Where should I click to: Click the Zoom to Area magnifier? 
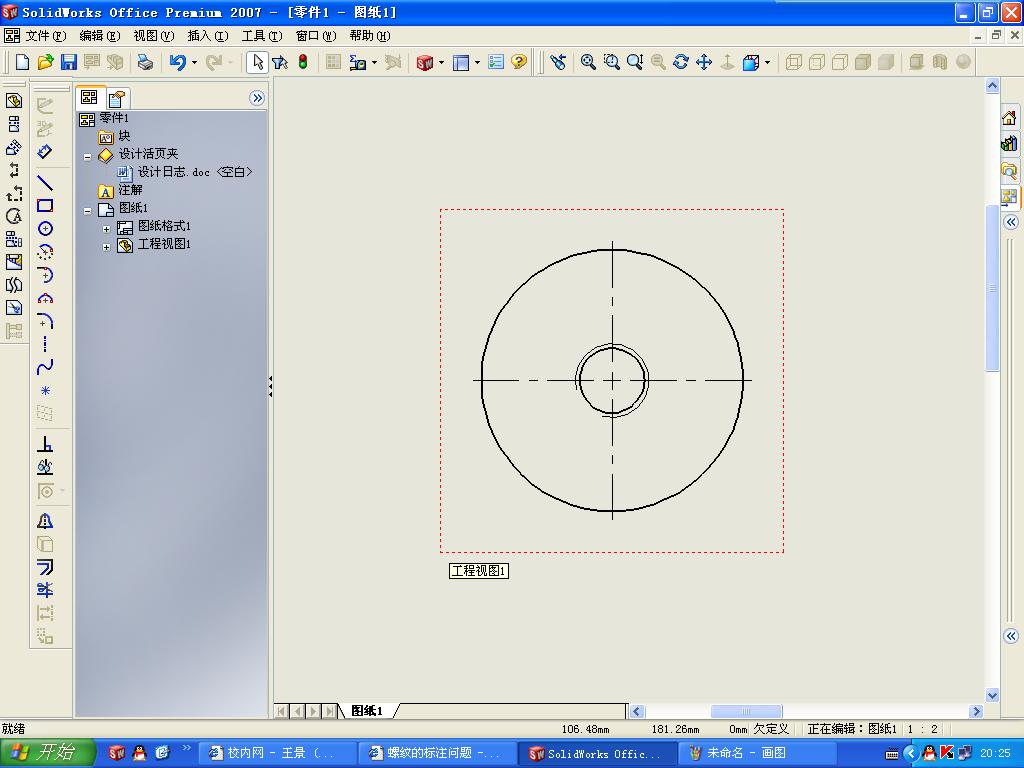point(611,62)
